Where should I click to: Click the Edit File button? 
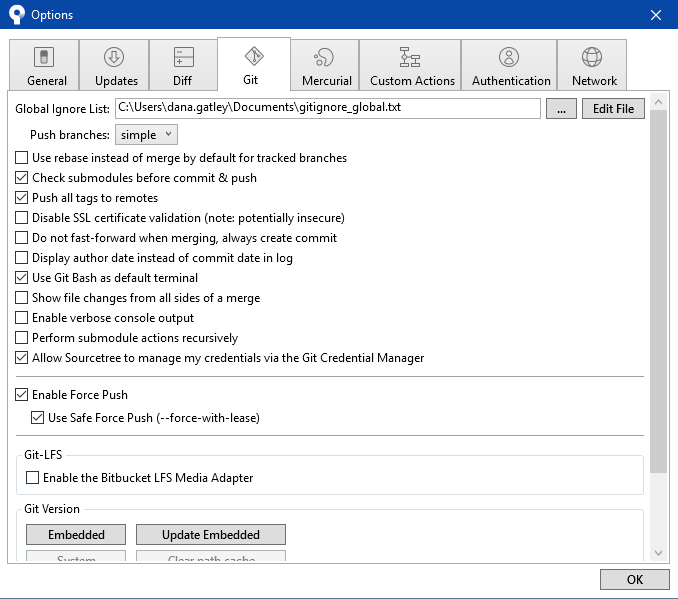(x=613, y=109)
